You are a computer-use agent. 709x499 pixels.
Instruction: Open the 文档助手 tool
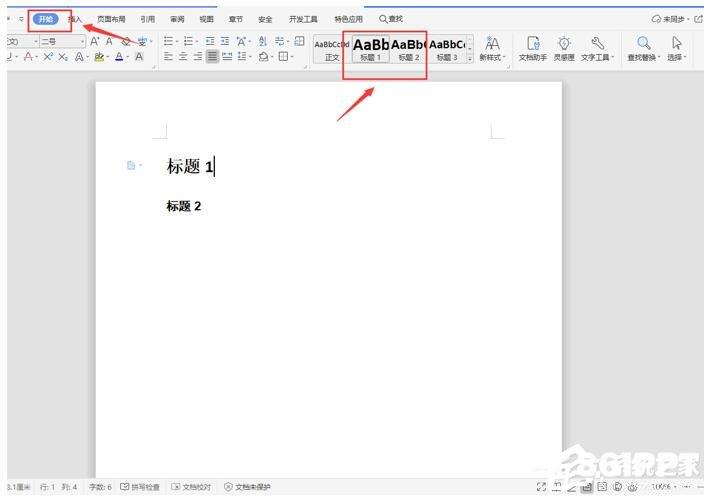(533, 49)
